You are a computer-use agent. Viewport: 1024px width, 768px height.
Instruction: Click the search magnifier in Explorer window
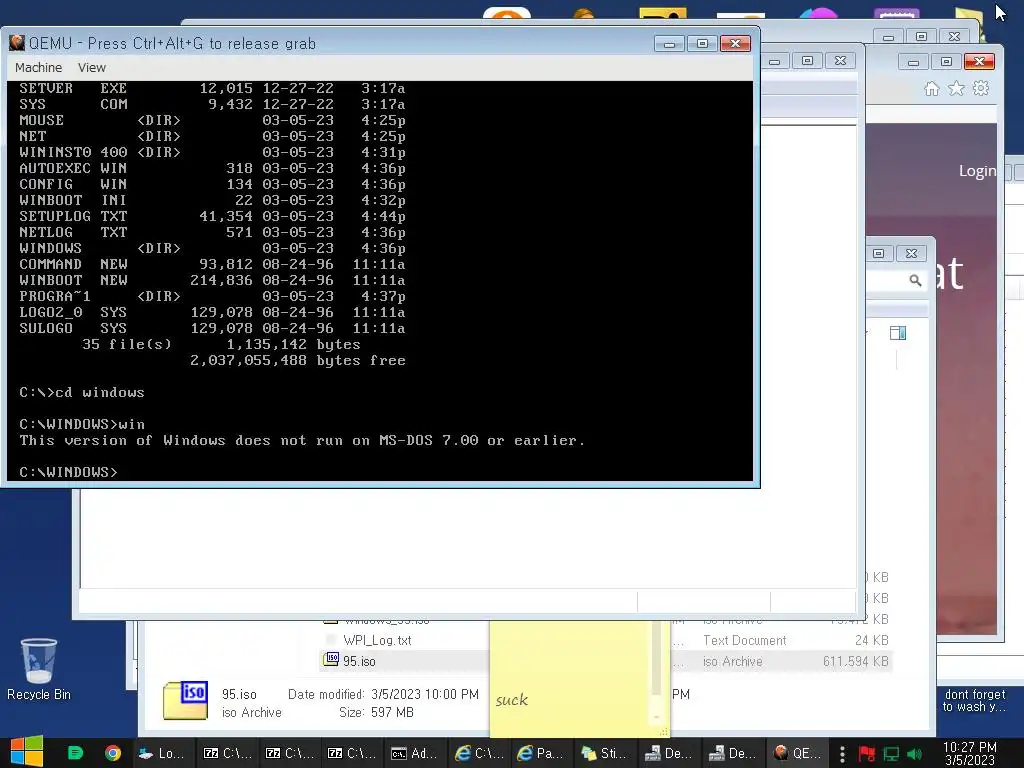pos(915,280)
